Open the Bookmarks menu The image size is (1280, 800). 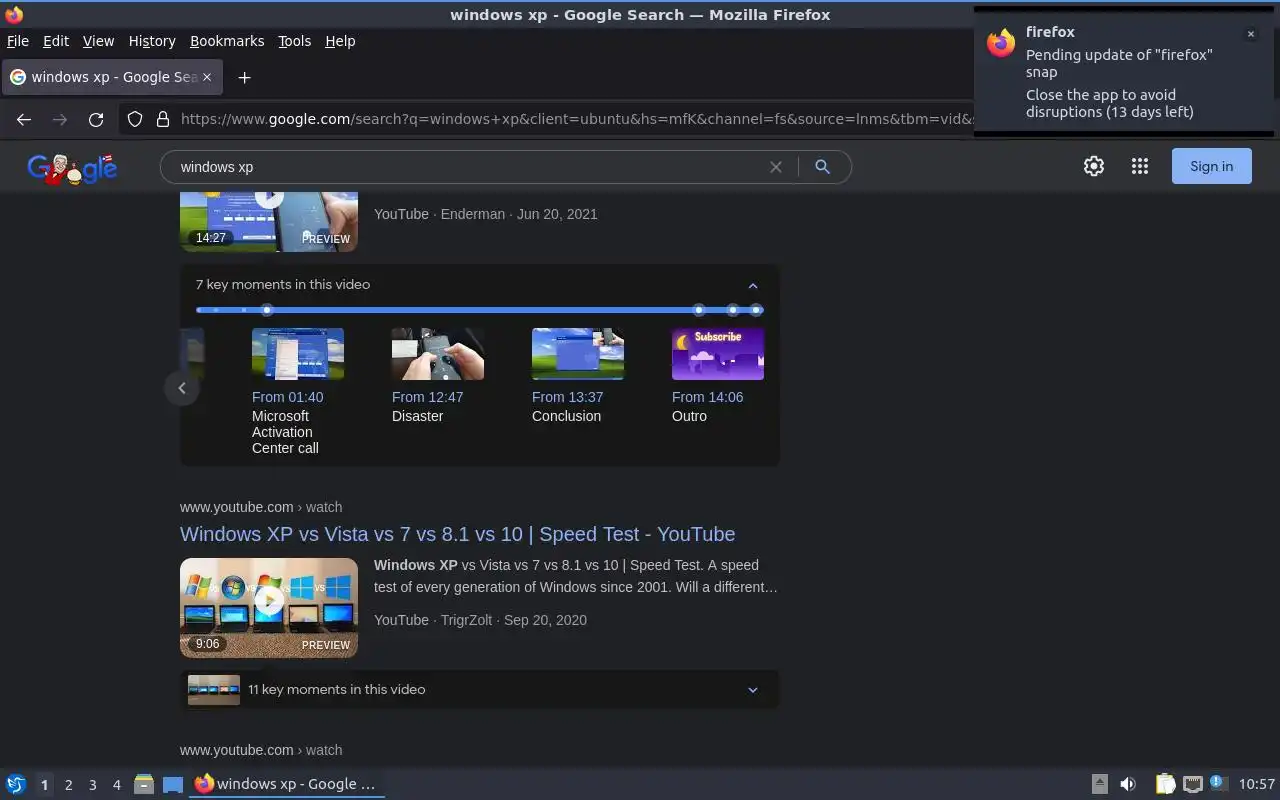(x=227, y=41)
